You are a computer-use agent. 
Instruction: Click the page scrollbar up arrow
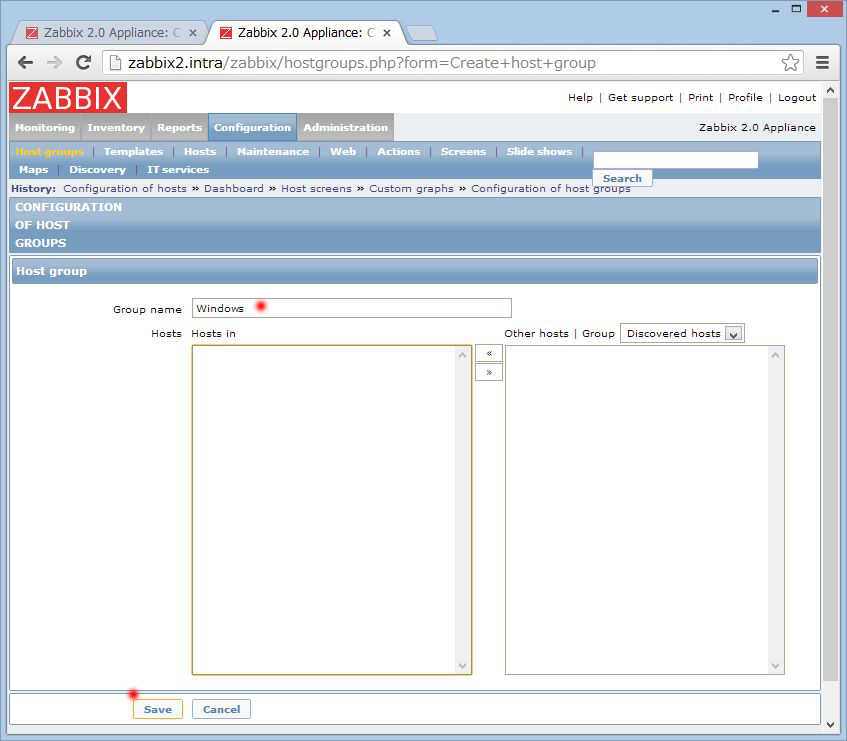(830, 90)
